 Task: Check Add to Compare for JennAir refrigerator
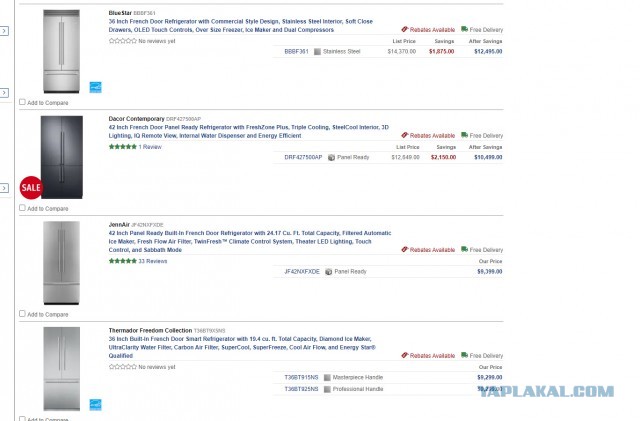click(x=22, y=314)
